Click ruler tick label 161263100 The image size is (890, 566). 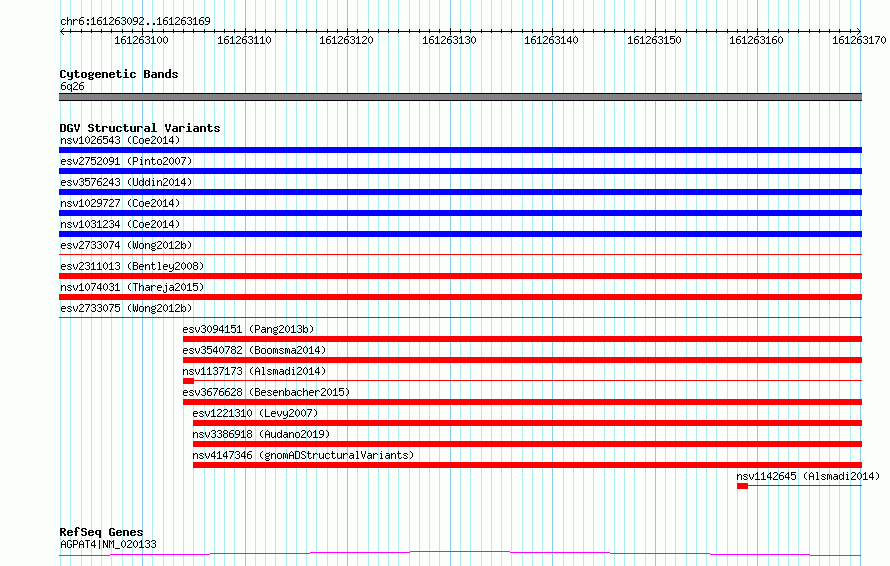click(141, 40)
